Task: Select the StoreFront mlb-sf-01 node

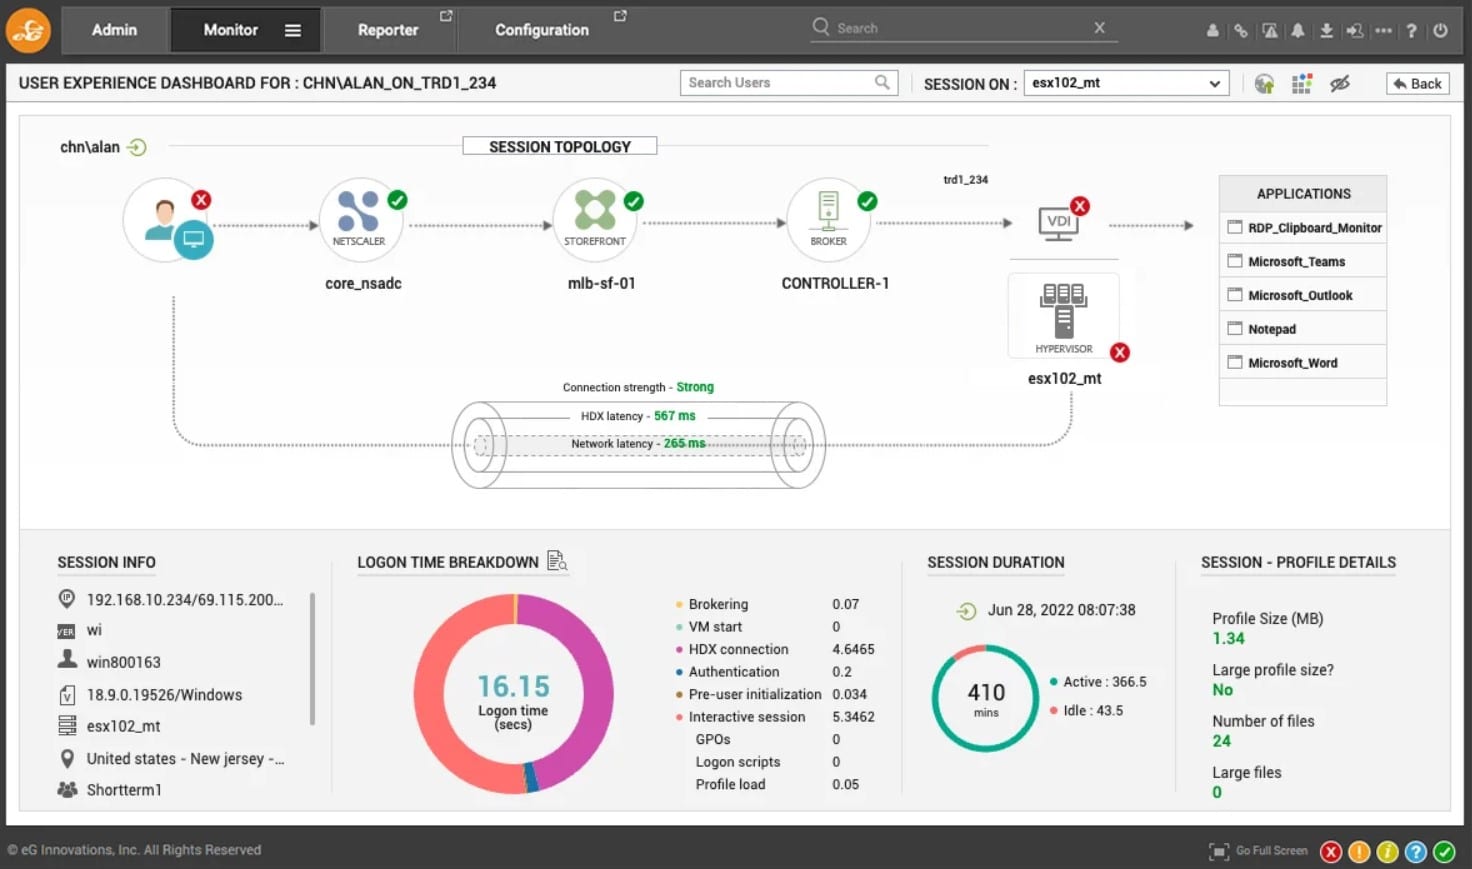Action: pos(595,220)
